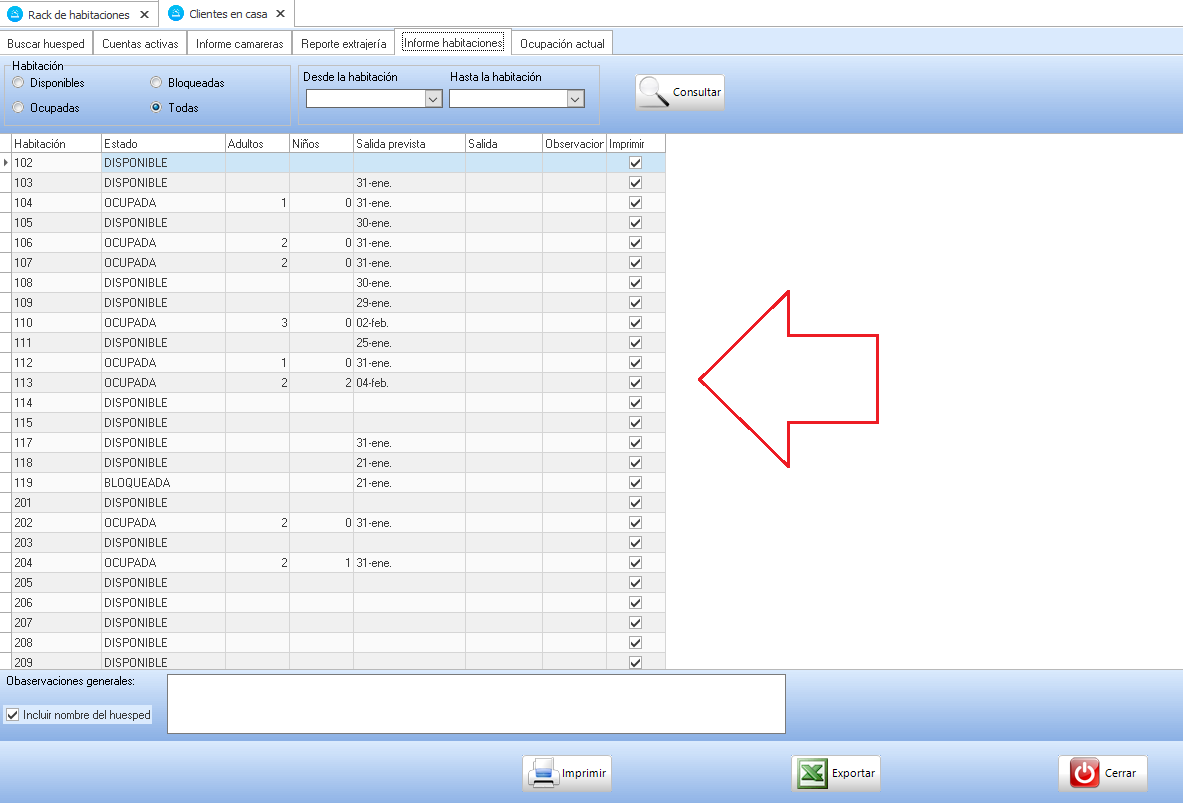1183x803 pixels.
Task: Toggle Incluir nombre del huesped checkbox
Action: point(13,715)
